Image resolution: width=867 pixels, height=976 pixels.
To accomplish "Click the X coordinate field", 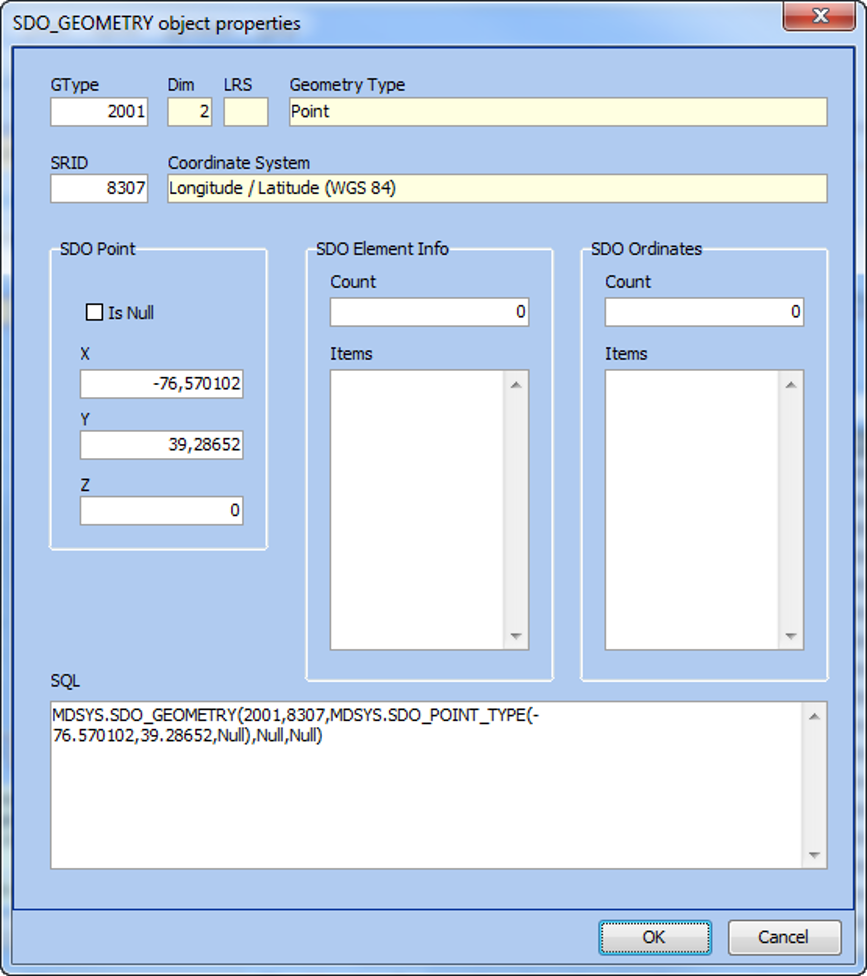I will coord(161,385).
